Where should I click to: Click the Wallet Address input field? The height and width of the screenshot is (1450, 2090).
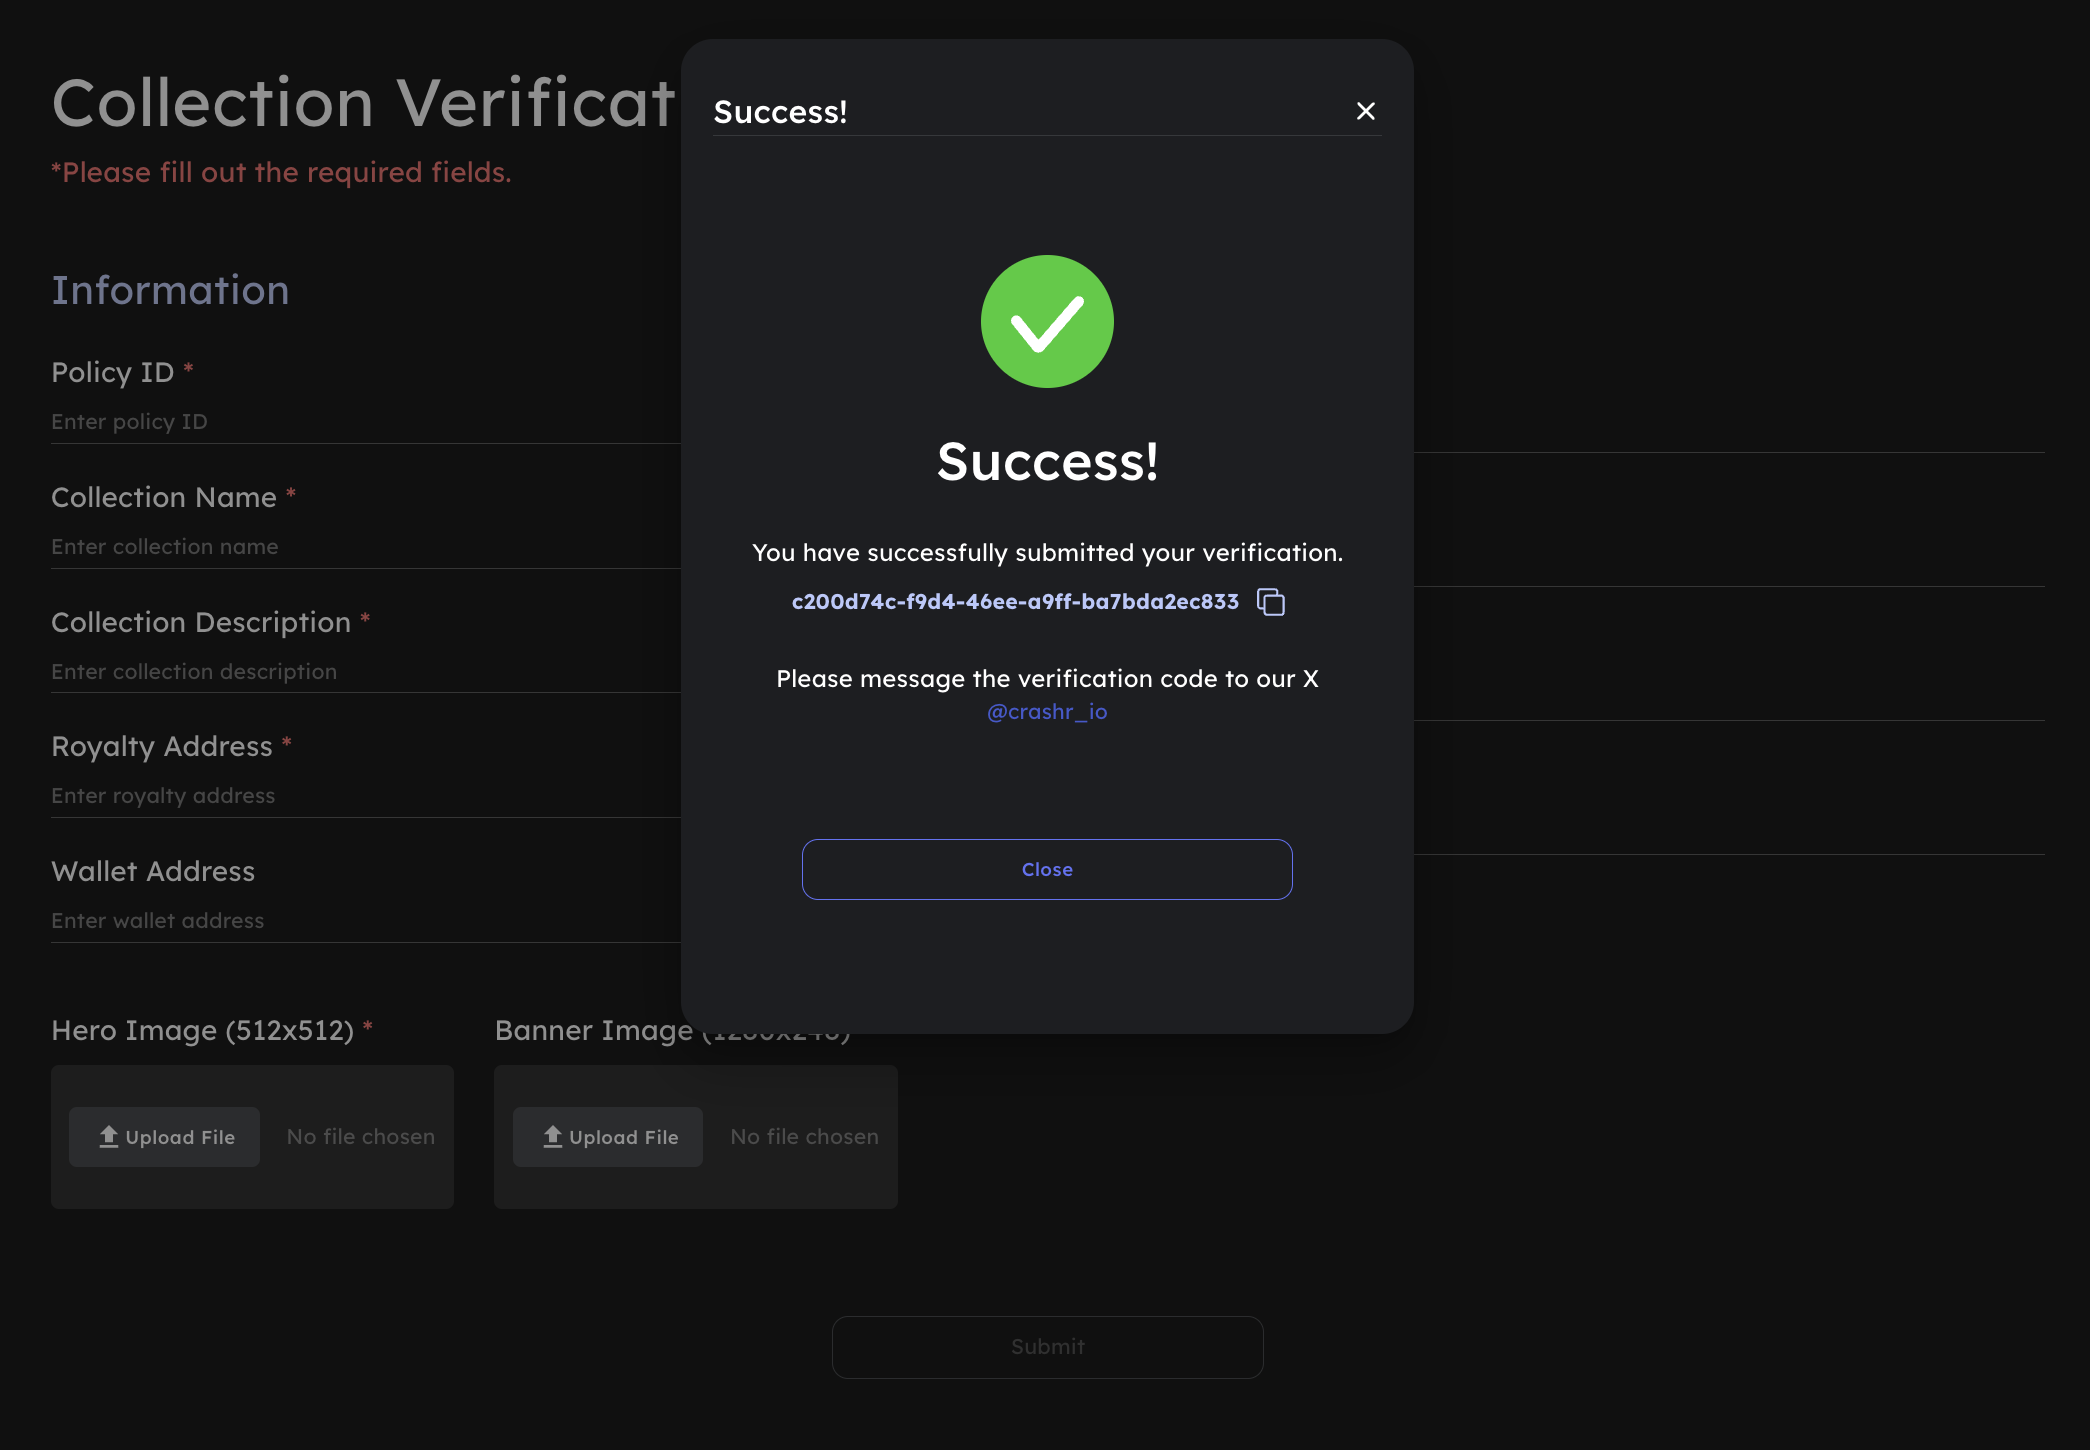coord(366,921)
